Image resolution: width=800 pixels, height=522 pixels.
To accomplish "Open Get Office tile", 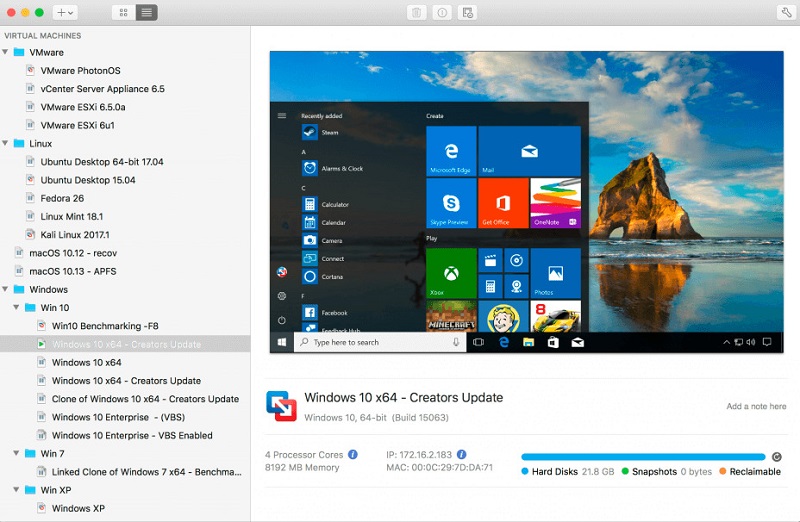I will click(x=503, y=203).
